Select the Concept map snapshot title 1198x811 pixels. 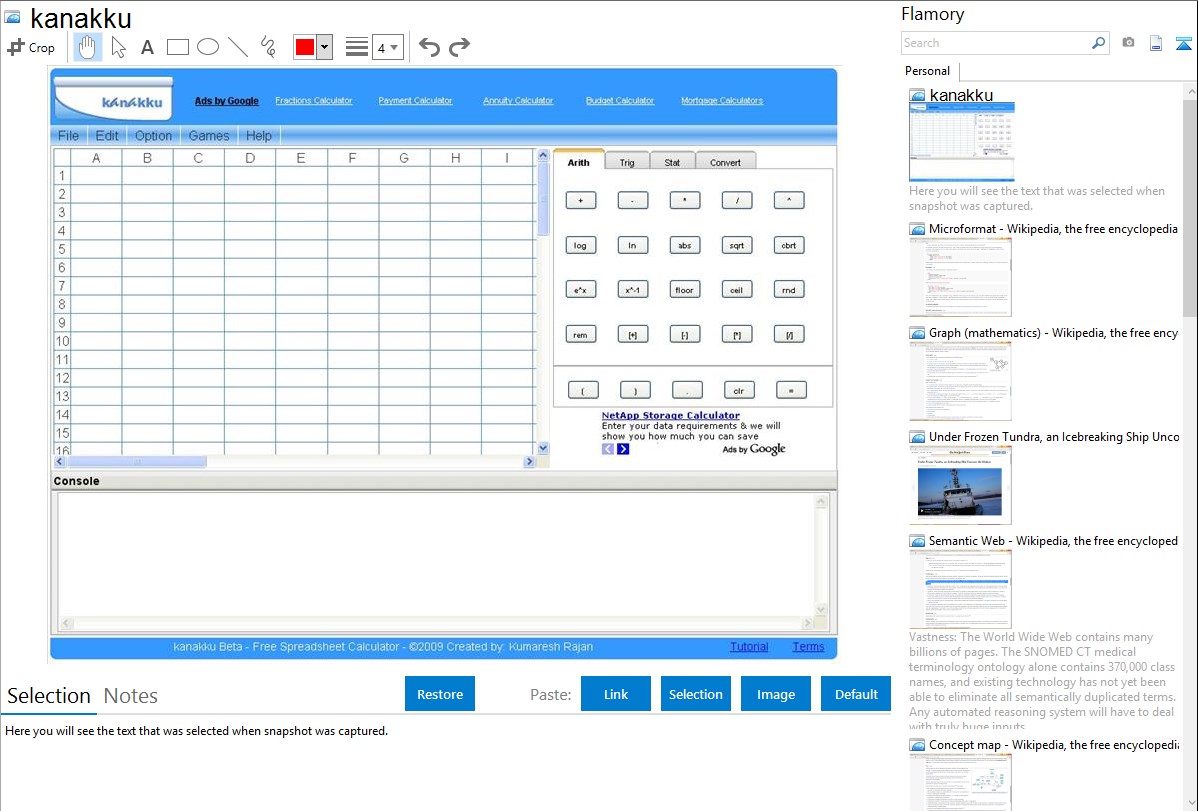[x=1053, y=745]
